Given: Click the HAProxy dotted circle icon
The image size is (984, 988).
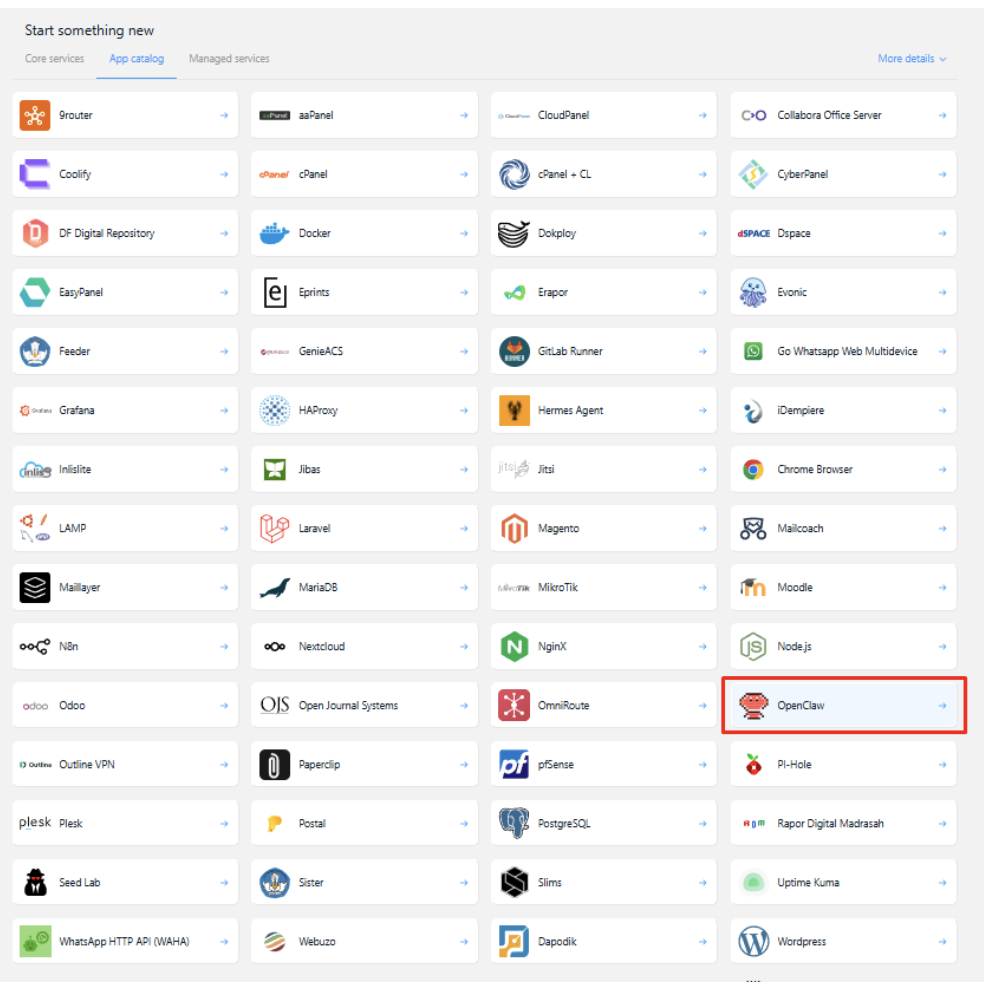Looking at the screenshot, I should coord(275,411).
